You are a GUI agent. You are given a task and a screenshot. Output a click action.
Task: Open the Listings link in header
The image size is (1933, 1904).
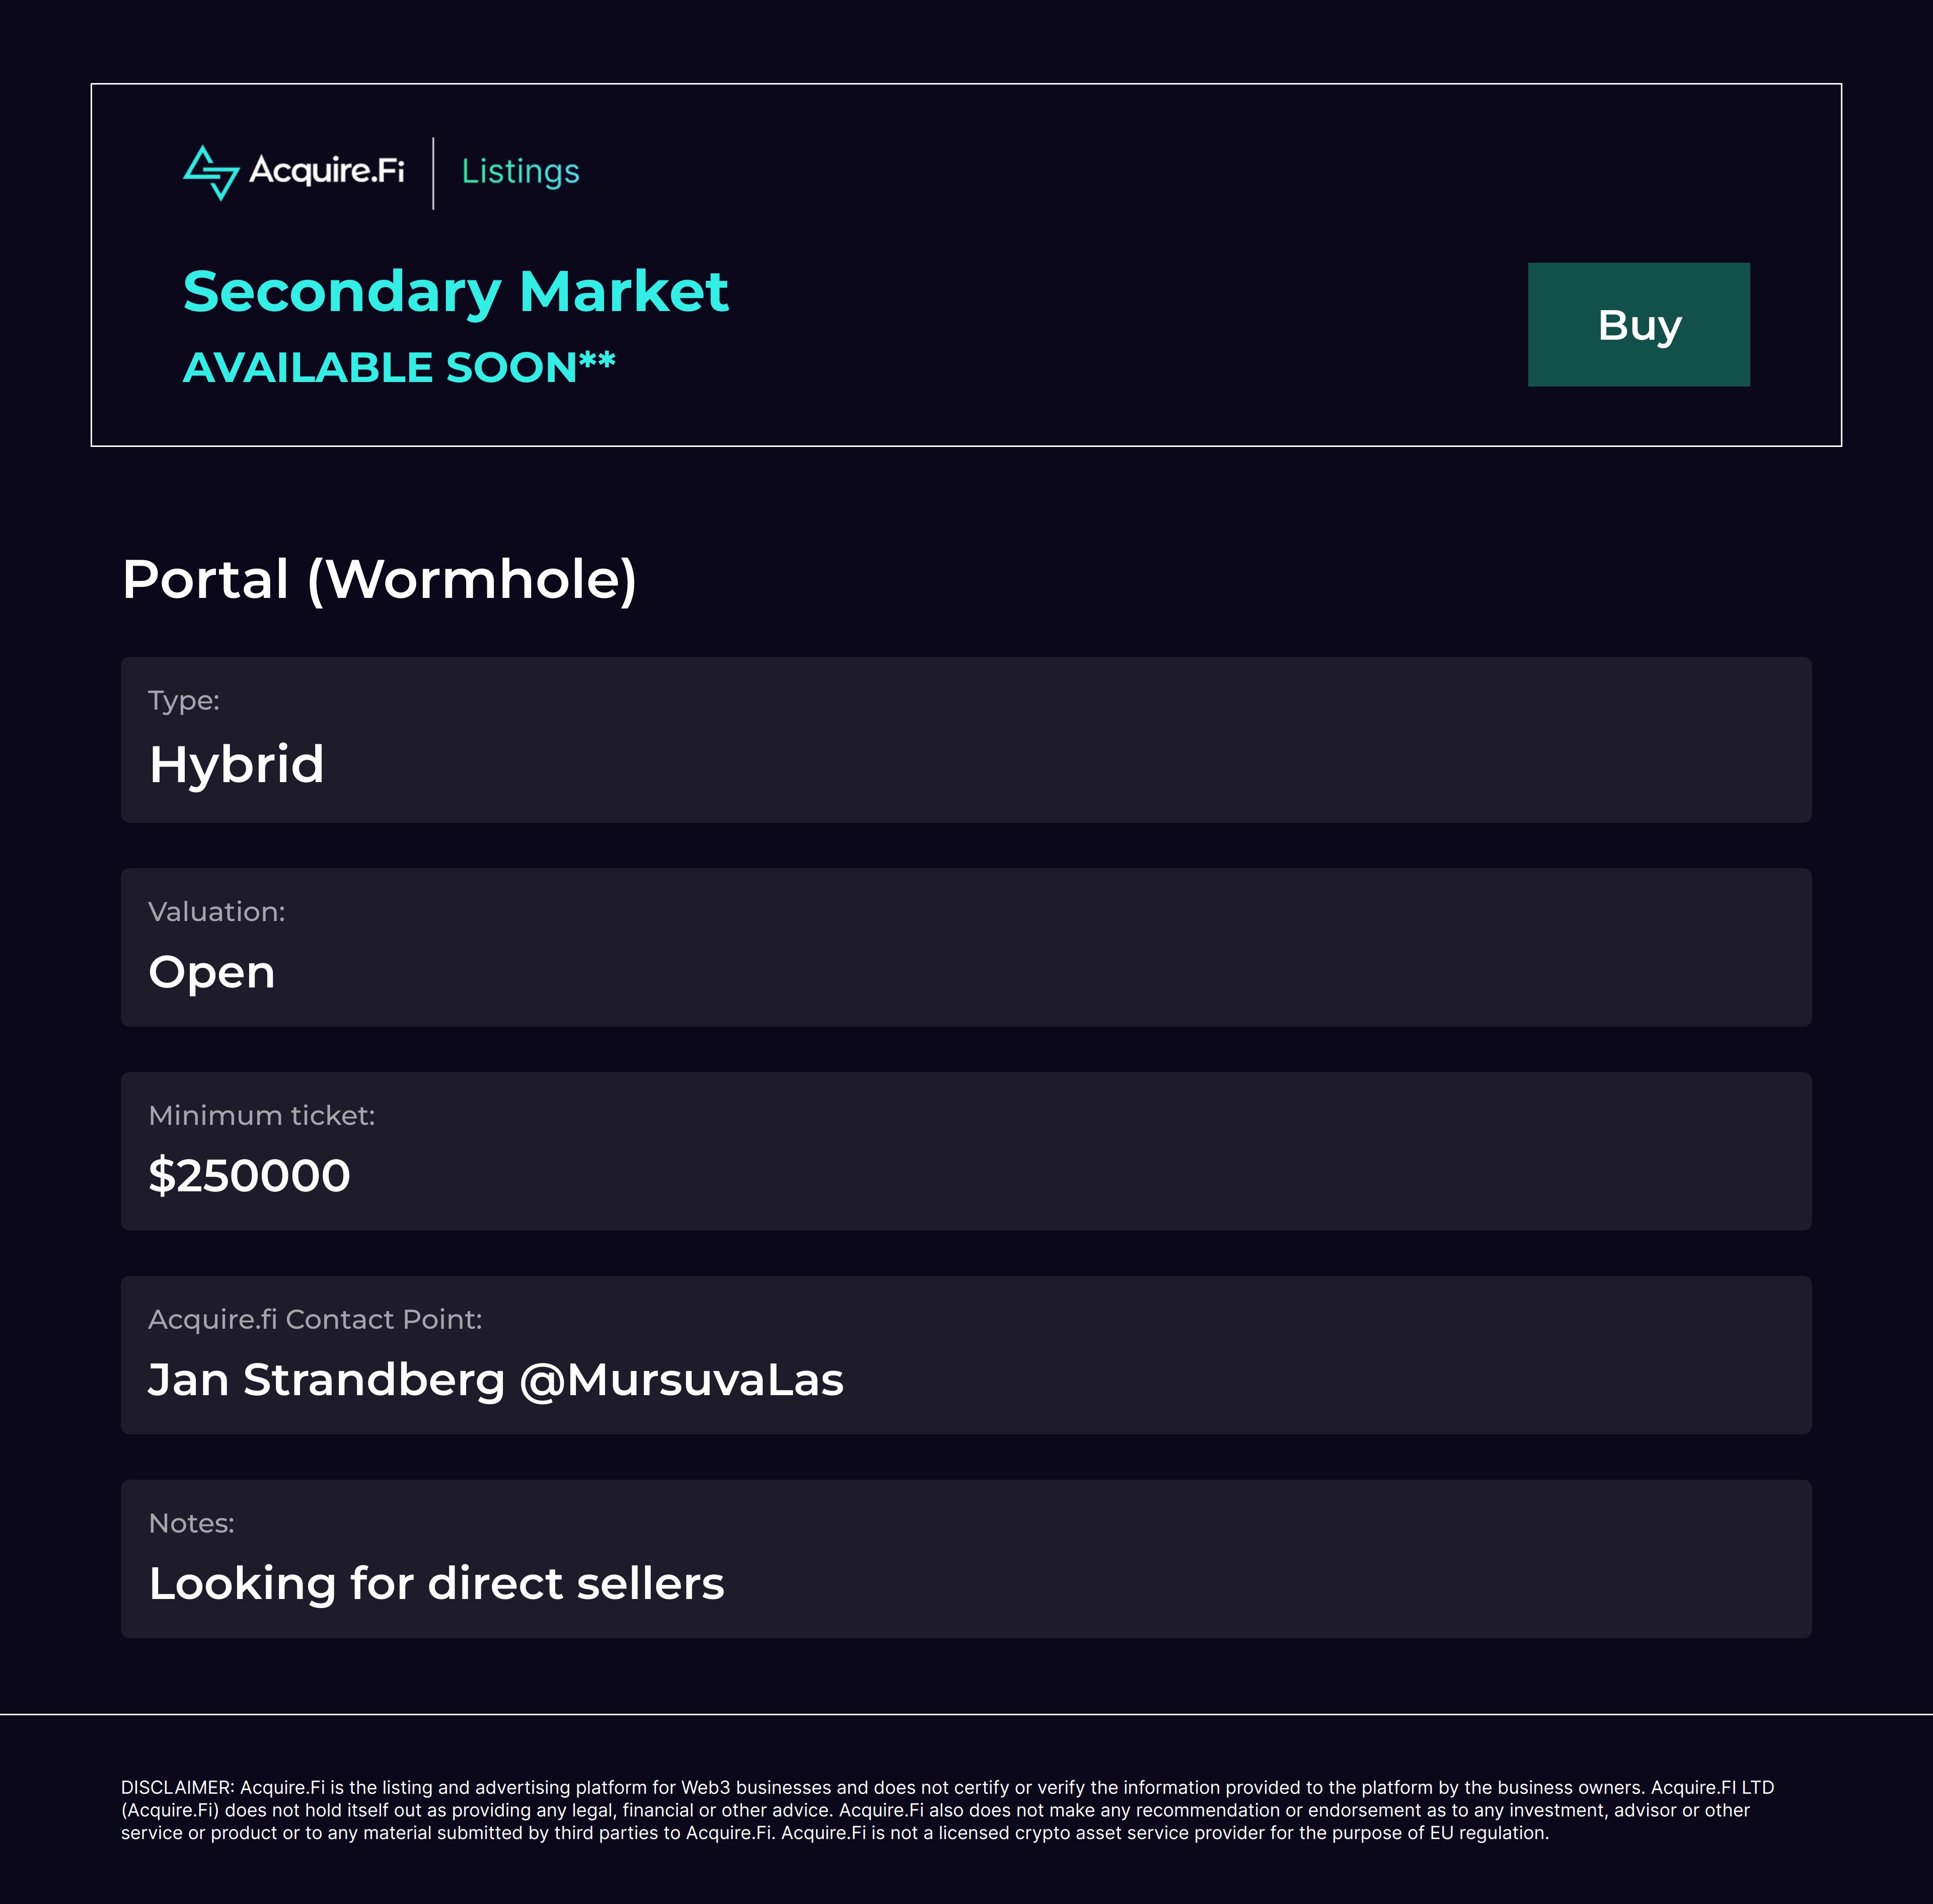tap(520, 172)
